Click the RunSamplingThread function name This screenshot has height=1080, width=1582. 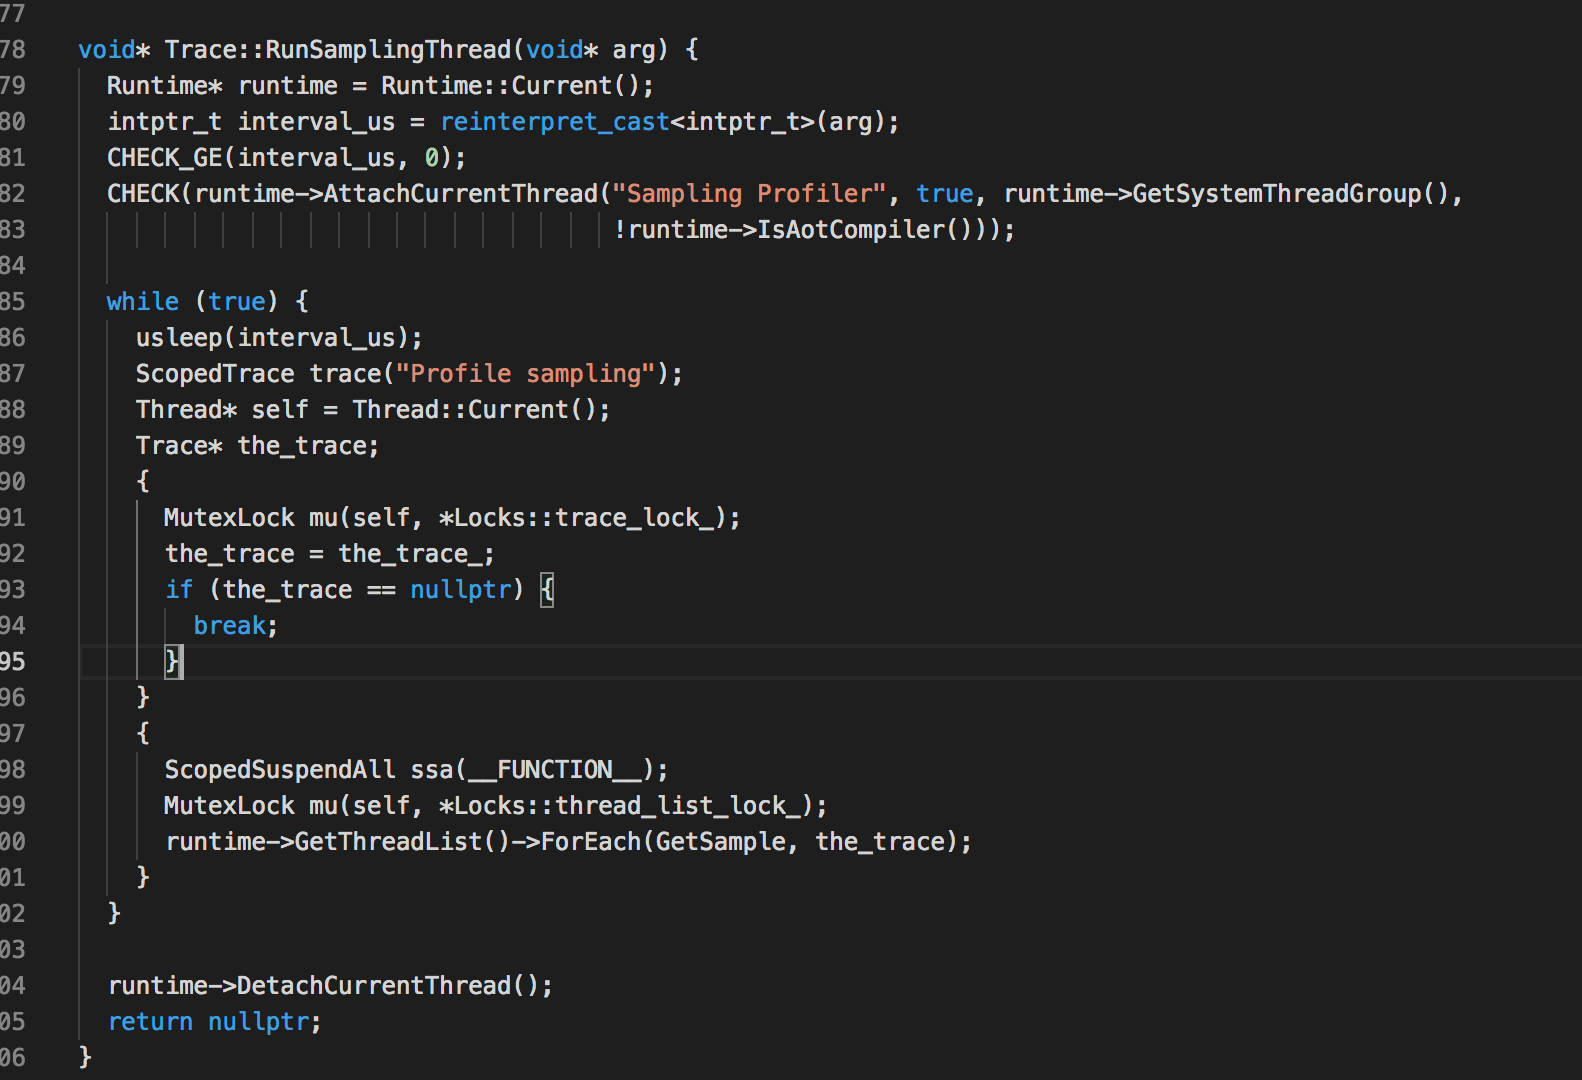pyautogui.click(x=388, y=49)
